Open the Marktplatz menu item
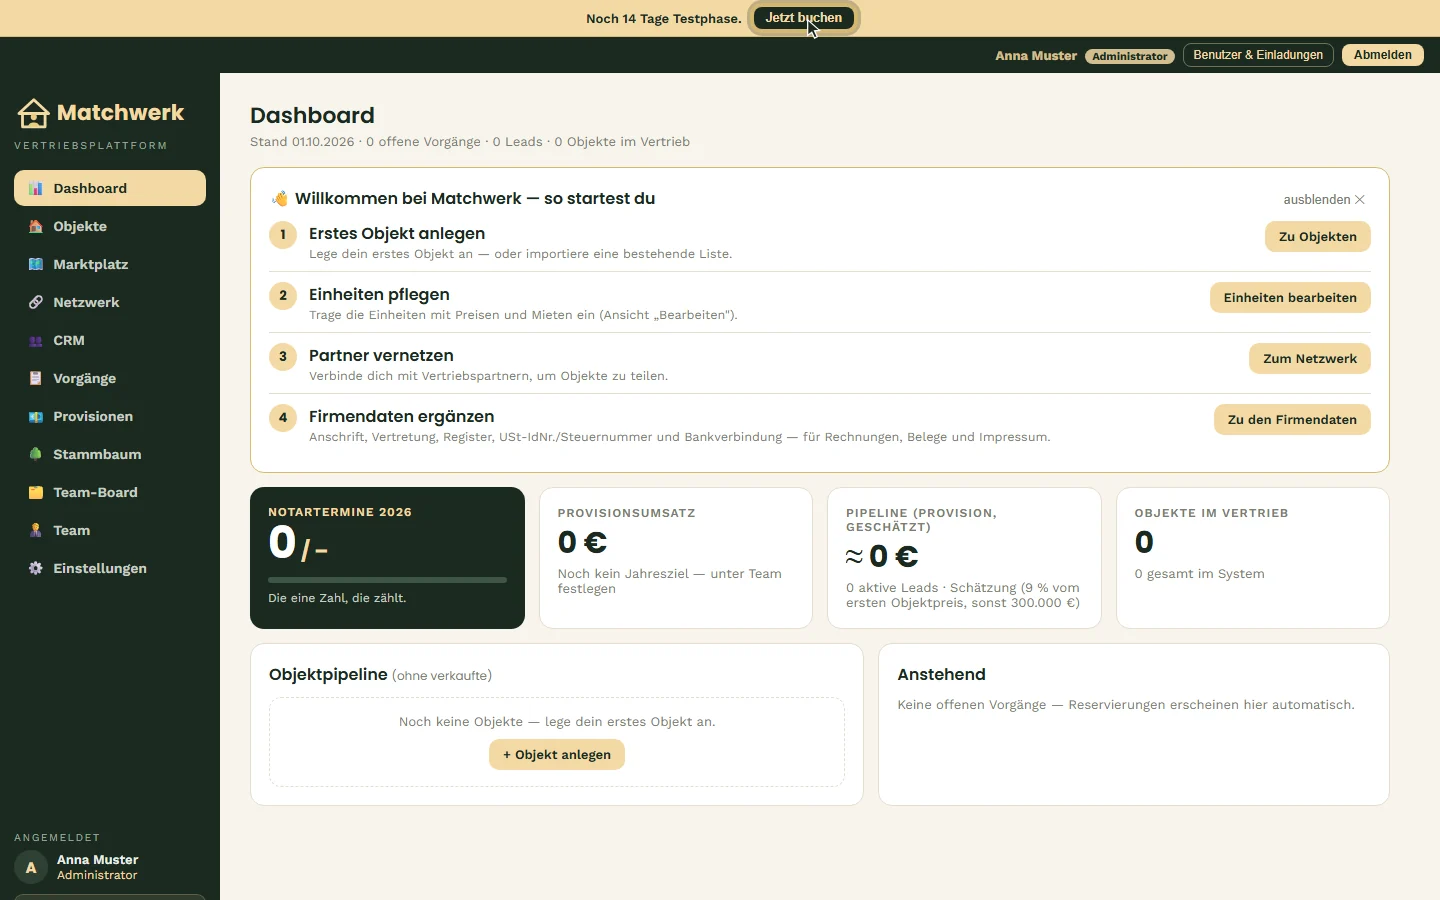The height and width of the screenshot is (900, 1440). [110, 264]
